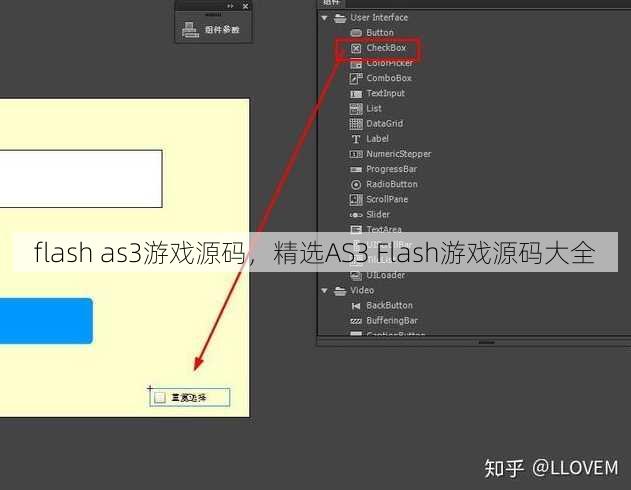Click the CheckBox component icon
Screen dimensions: 631x490
[356, 48]
